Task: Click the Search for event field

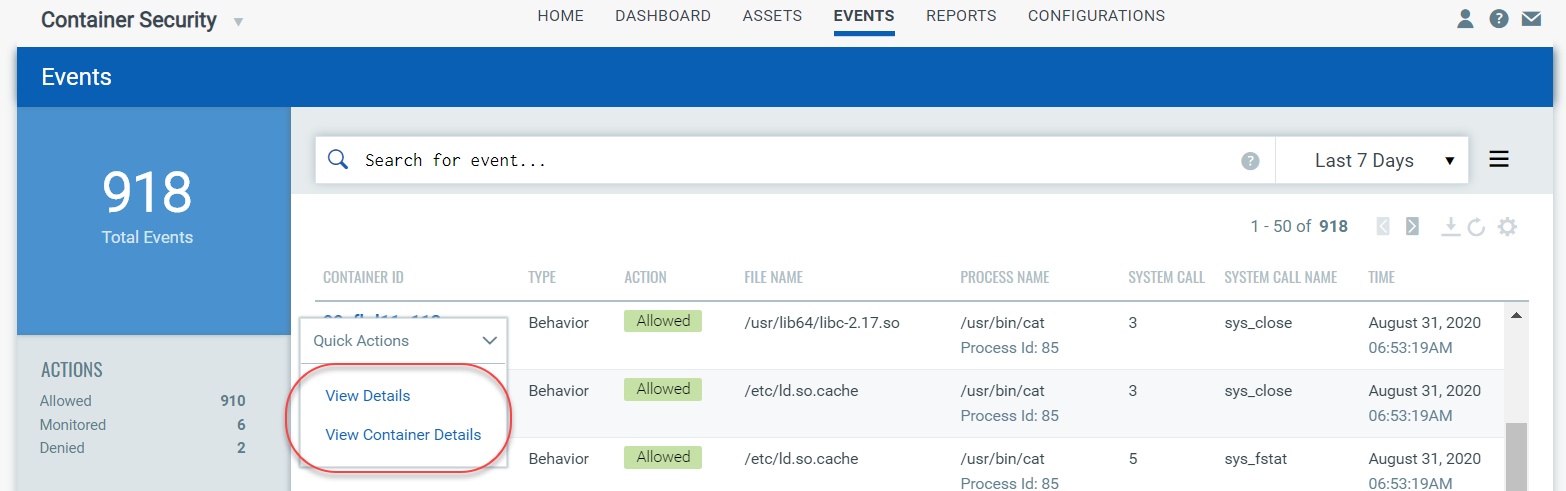Action: [x=795, y=160]
